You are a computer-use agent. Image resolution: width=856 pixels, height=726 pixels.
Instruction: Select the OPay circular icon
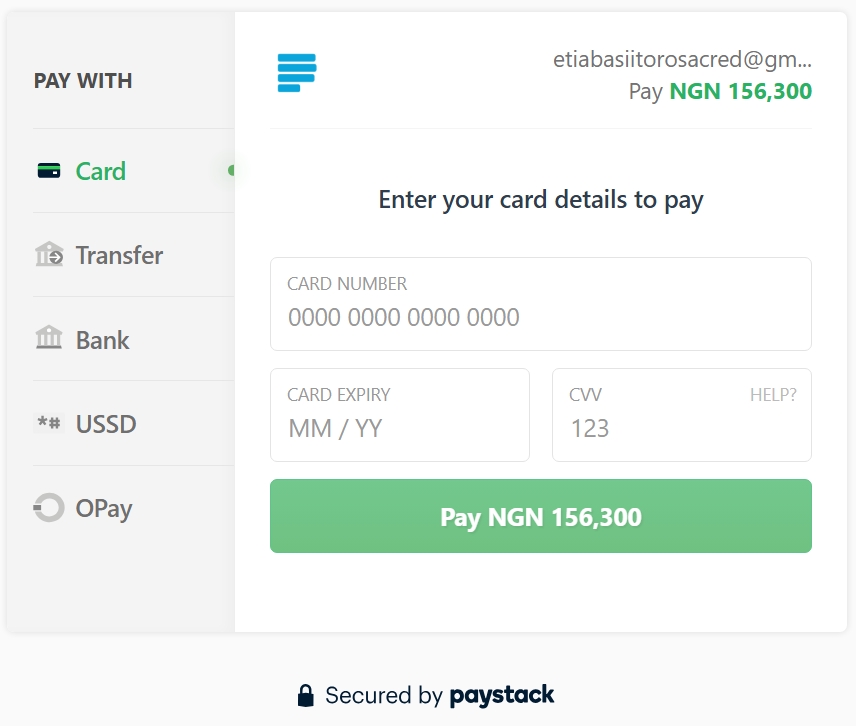(48, 508)
